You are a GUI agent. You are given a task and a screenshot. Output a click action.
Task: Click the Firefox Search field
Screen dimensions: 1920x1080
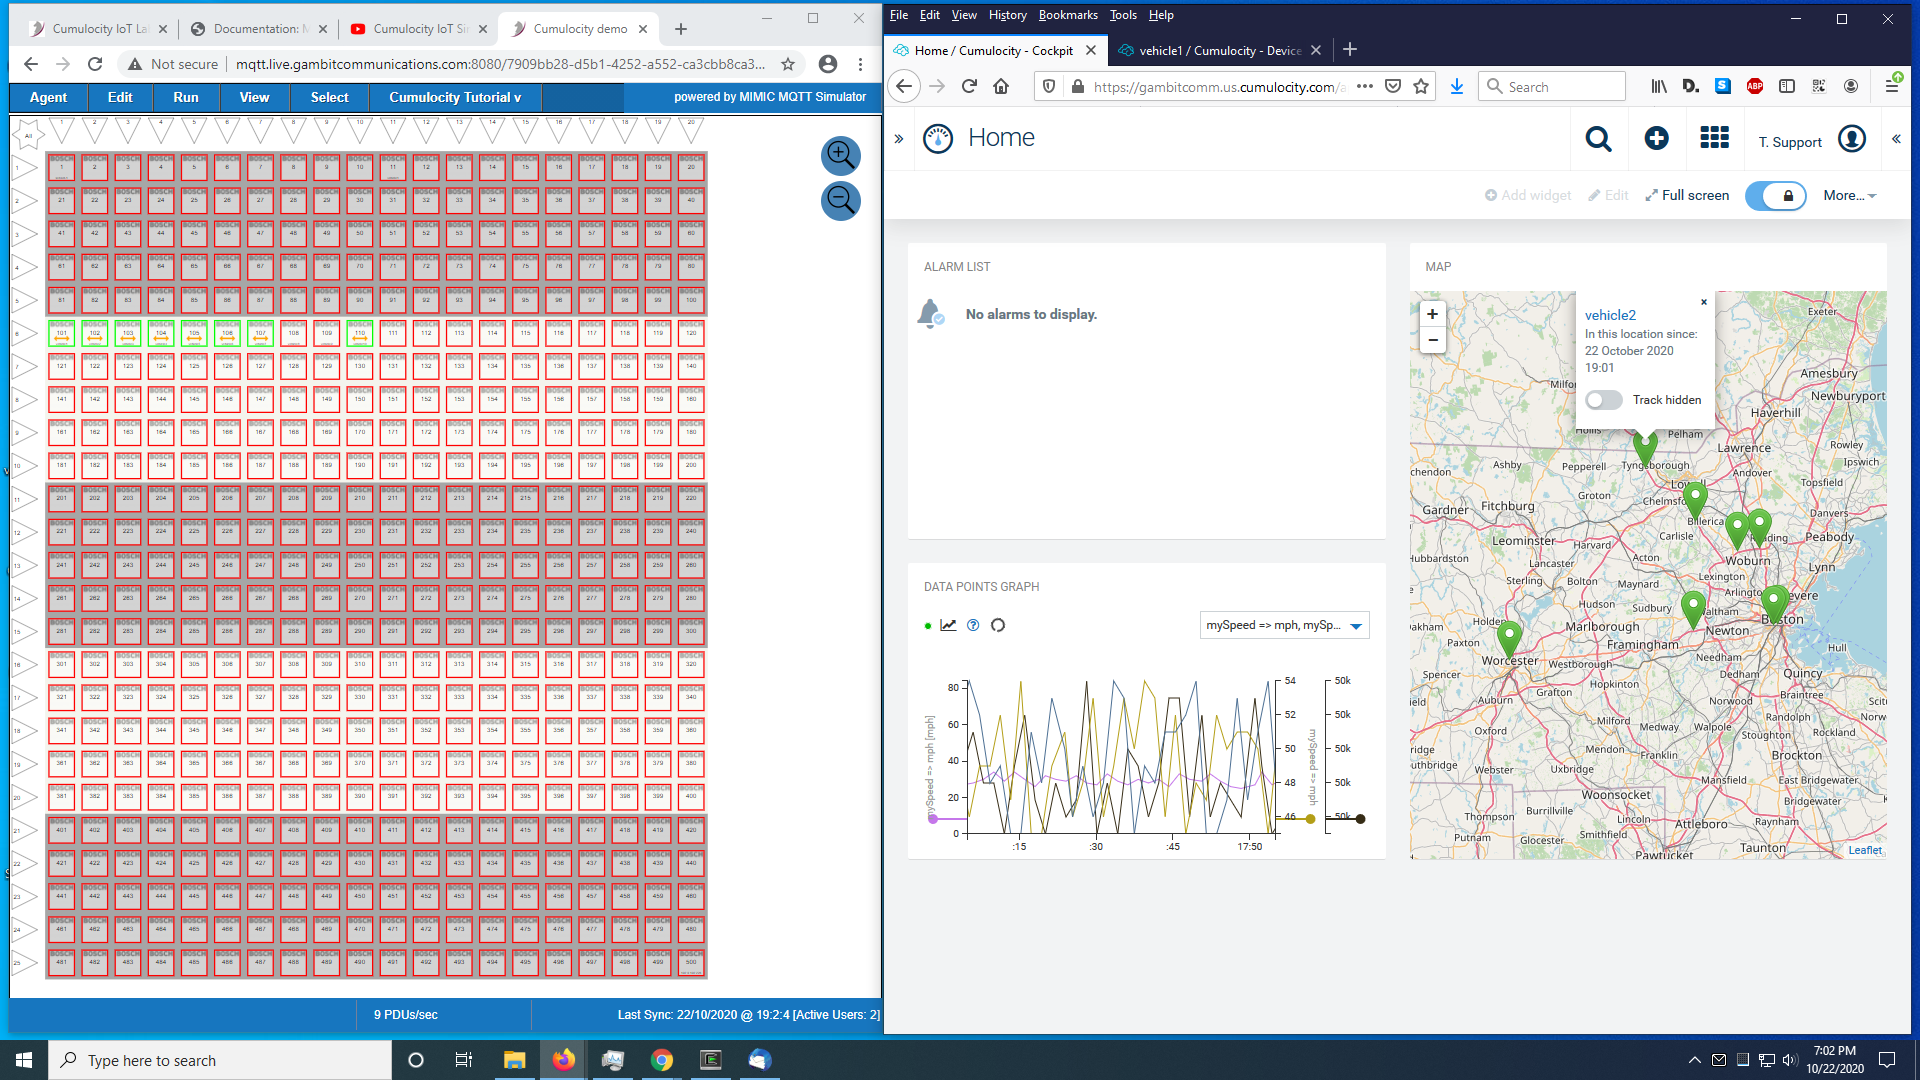click(x=1551, y=87)
